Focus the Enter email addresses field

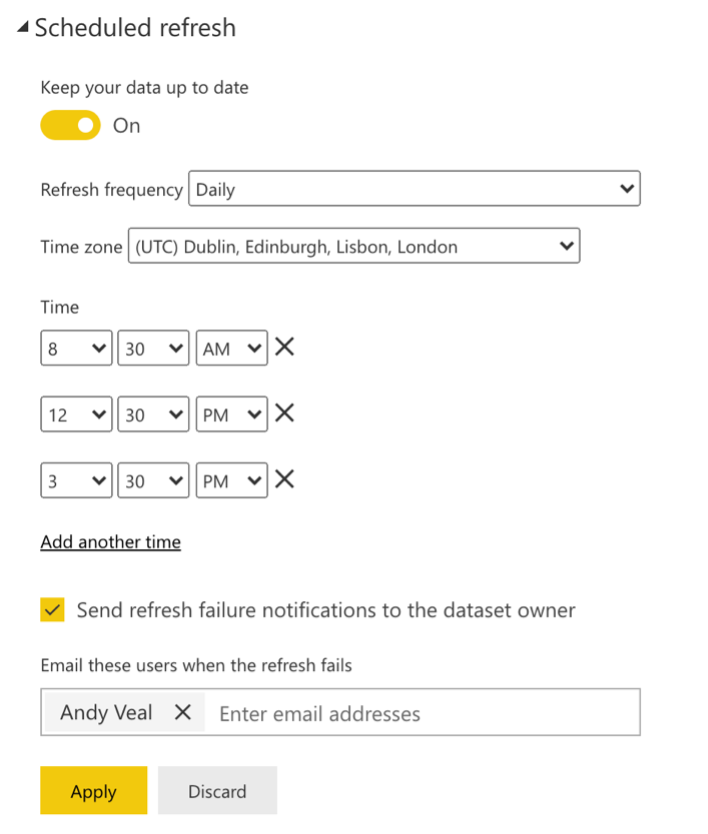420,713
